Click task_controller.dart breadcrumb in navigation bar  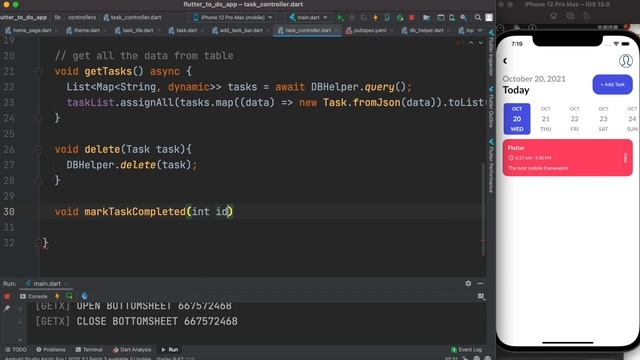pyautogui.click(x=132, y=18)
